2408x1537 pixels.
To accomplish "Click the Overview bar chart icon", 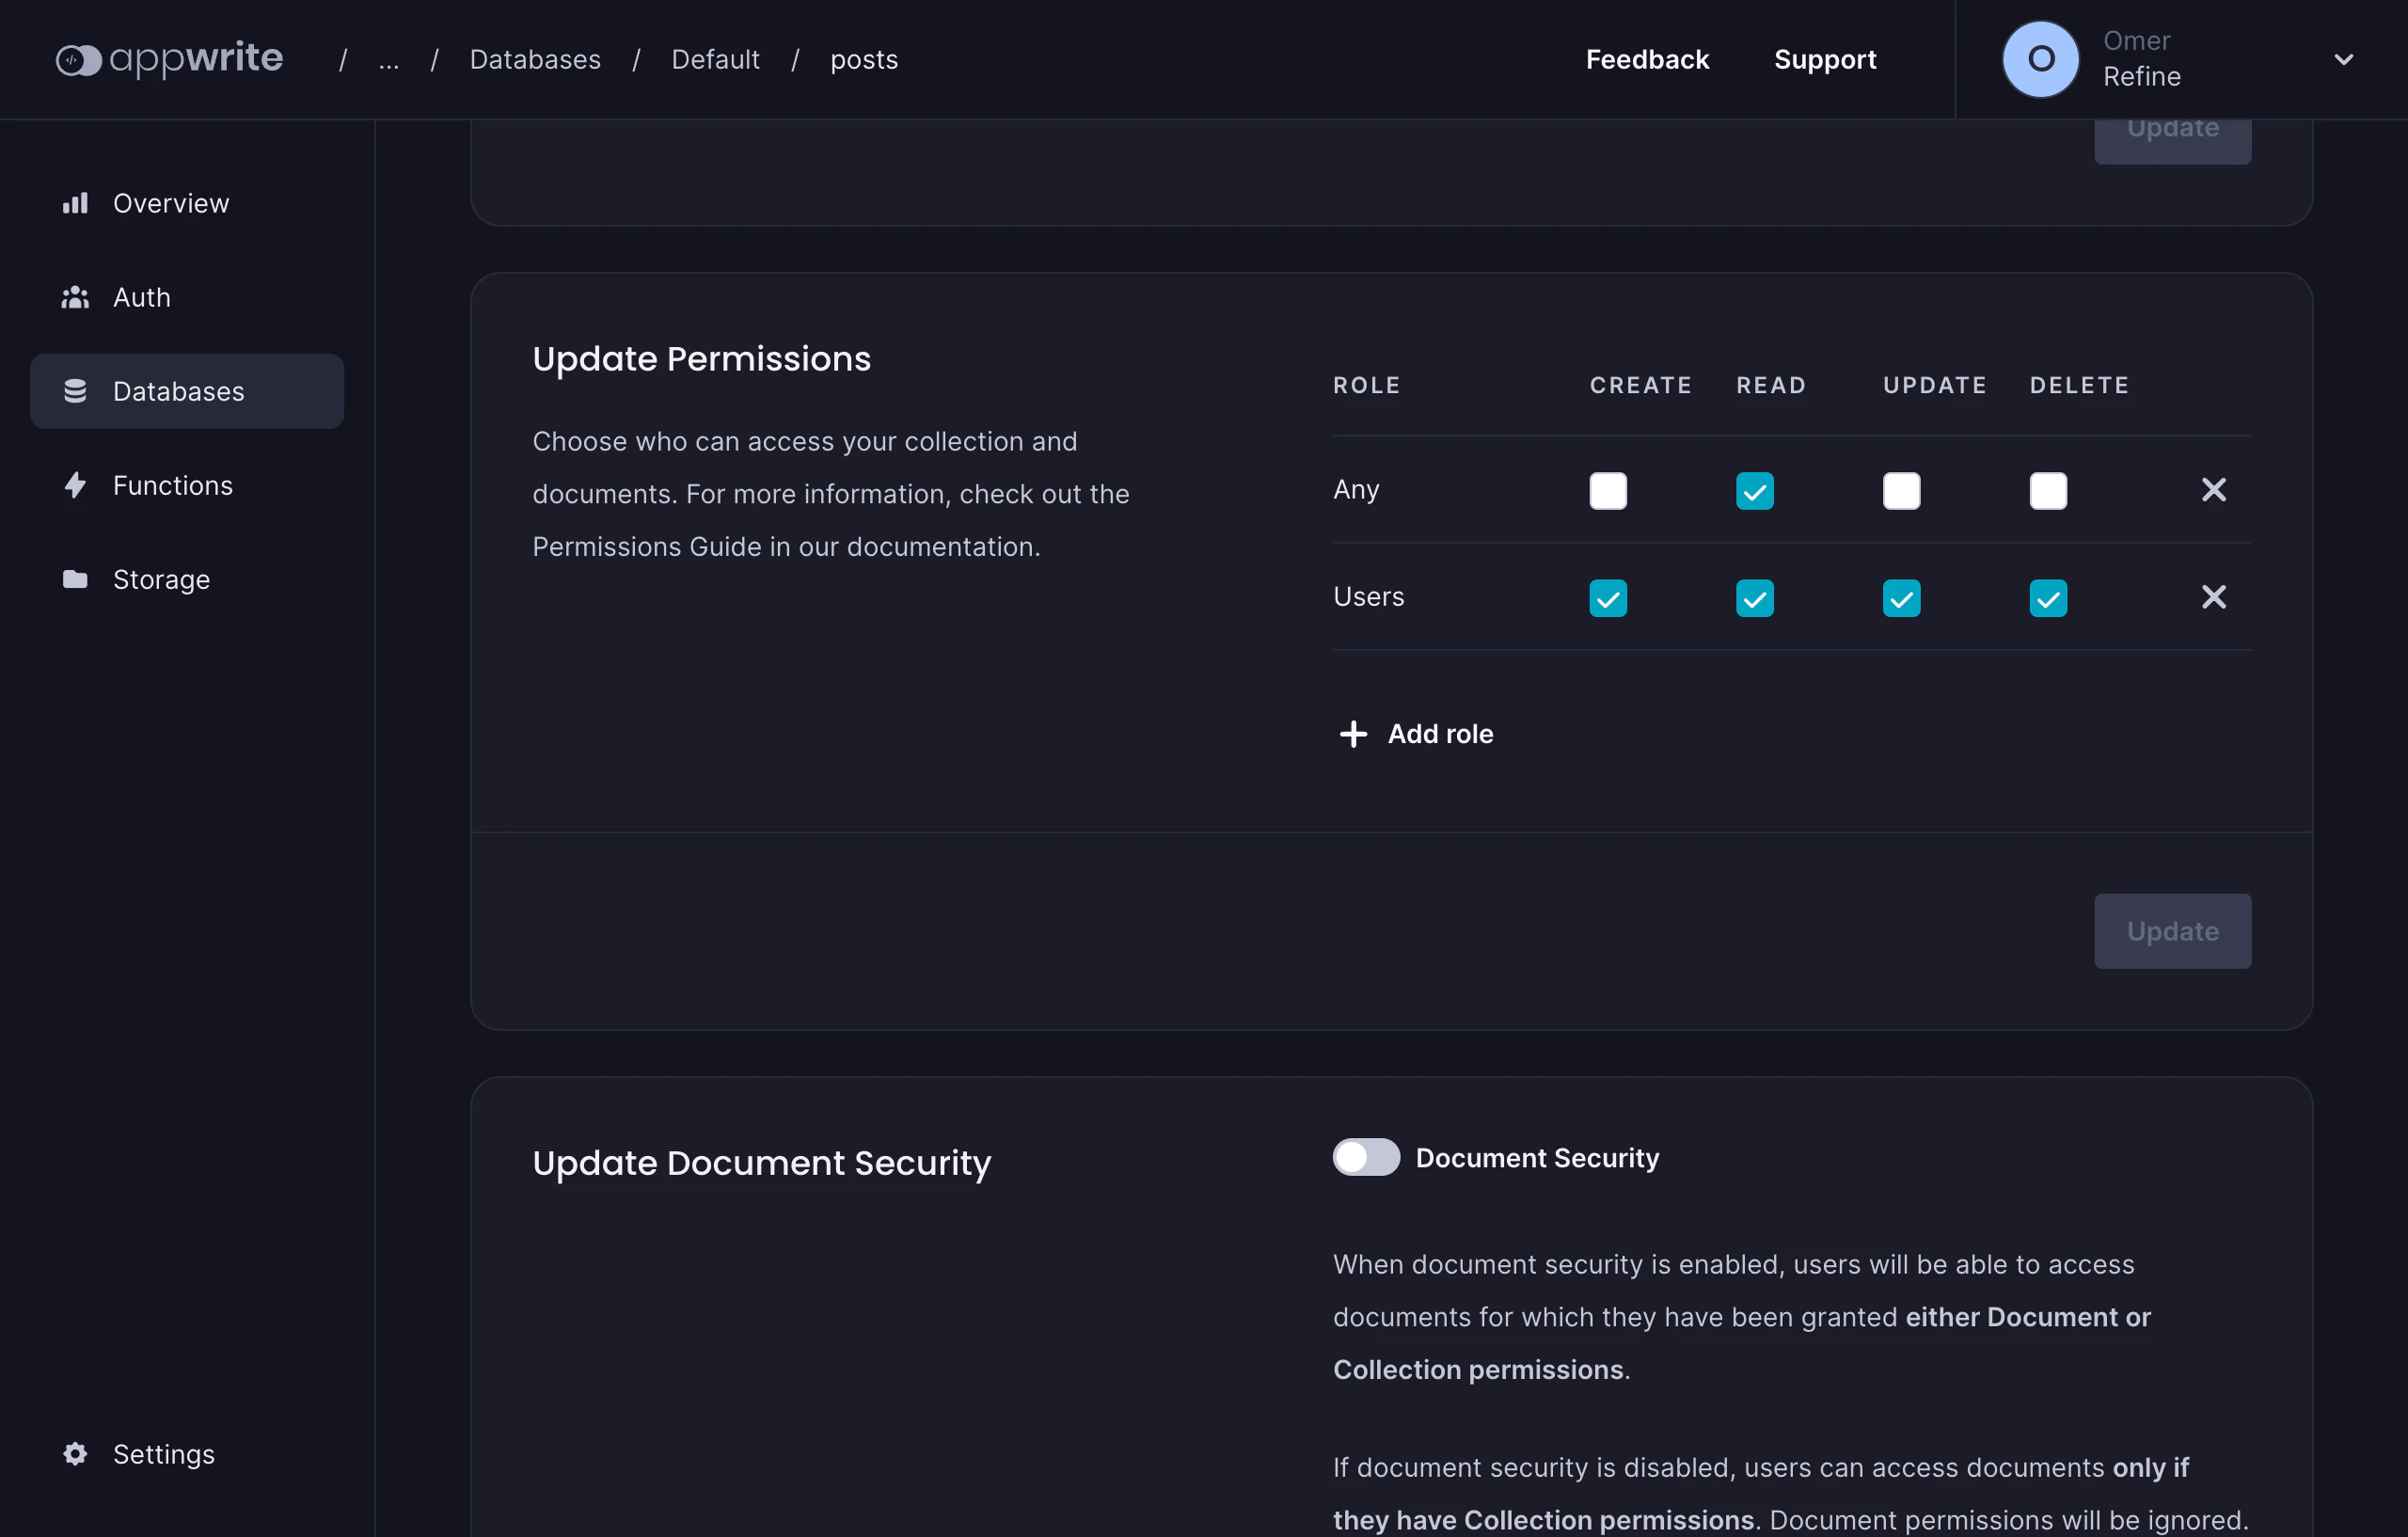I will (x=75, y=203).
